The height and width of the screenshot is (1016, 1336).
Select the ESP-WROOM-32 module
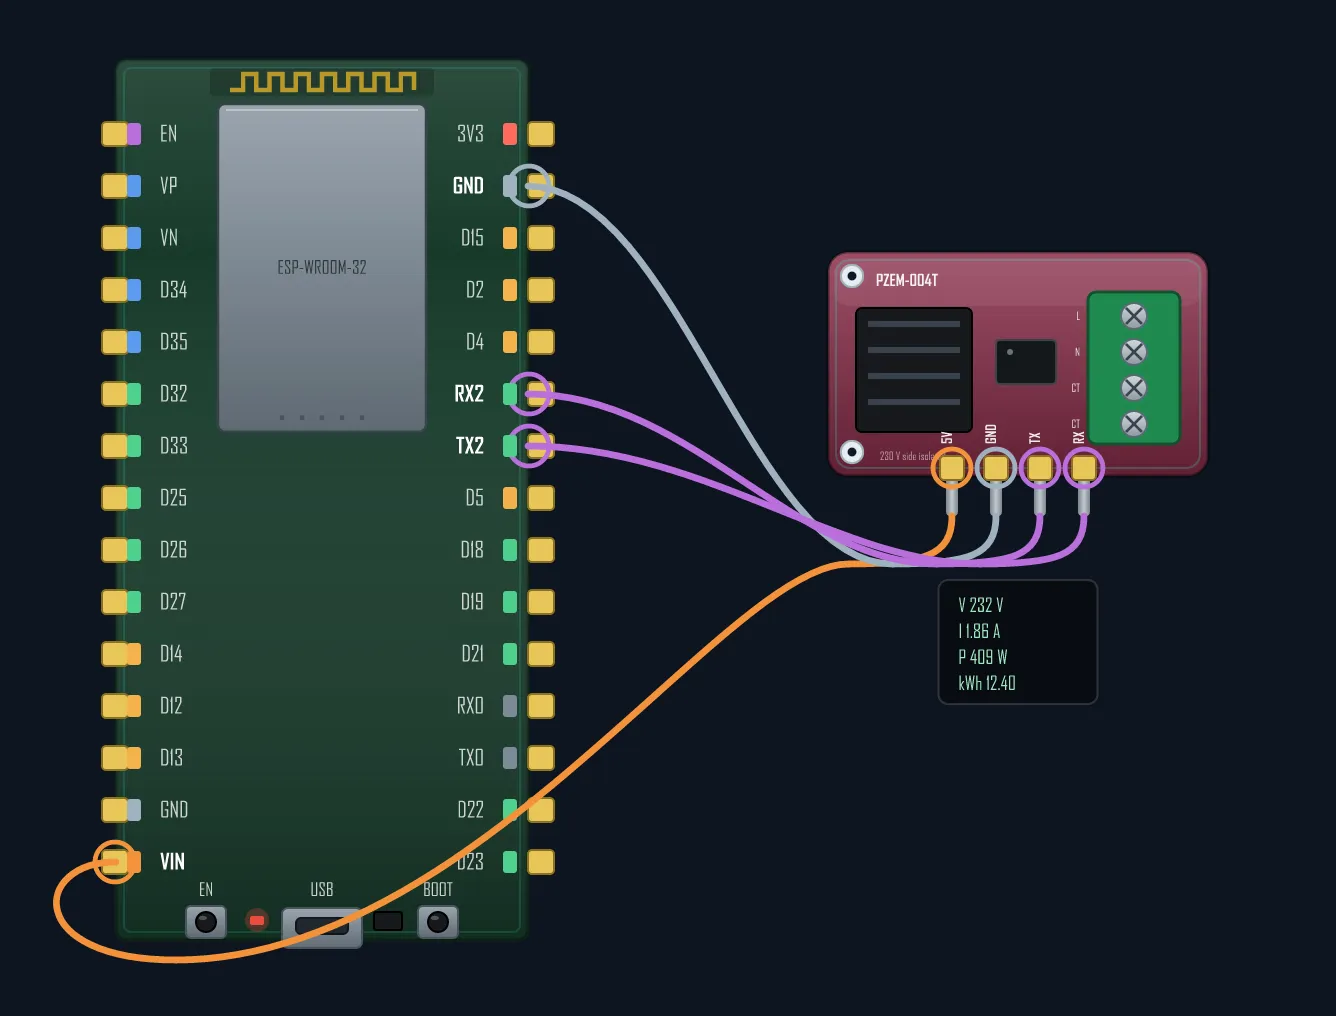(322, 268)
